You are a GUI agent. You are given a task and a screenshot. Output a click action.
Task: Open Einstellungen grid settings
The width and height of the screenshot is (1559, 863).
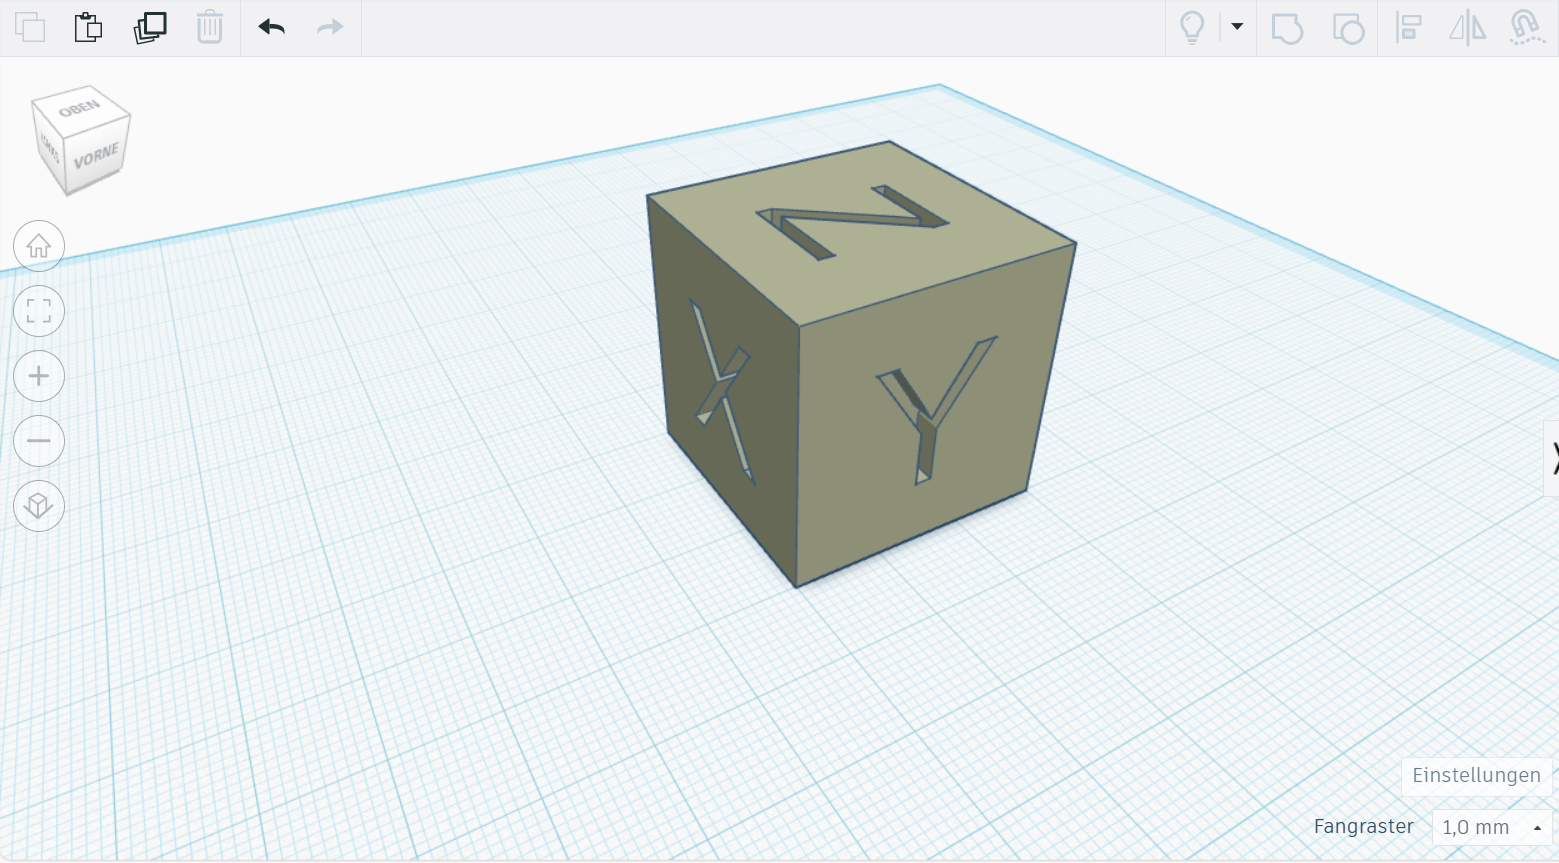coord(1476,776)
